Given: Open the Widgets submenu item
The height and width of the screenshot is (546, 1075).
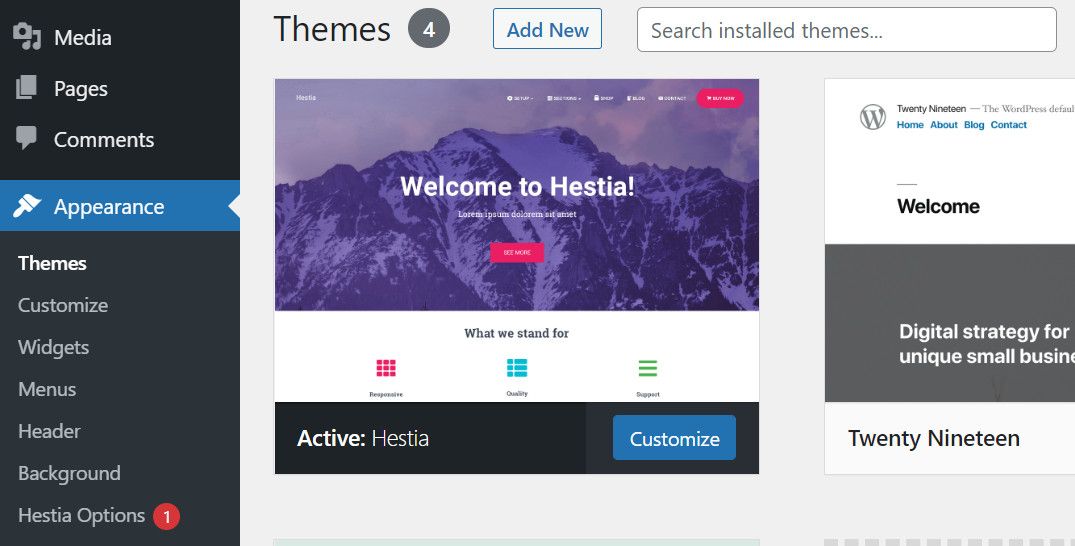Looking at the screenshot, I should pyautogui.click(x=53, y=347).
